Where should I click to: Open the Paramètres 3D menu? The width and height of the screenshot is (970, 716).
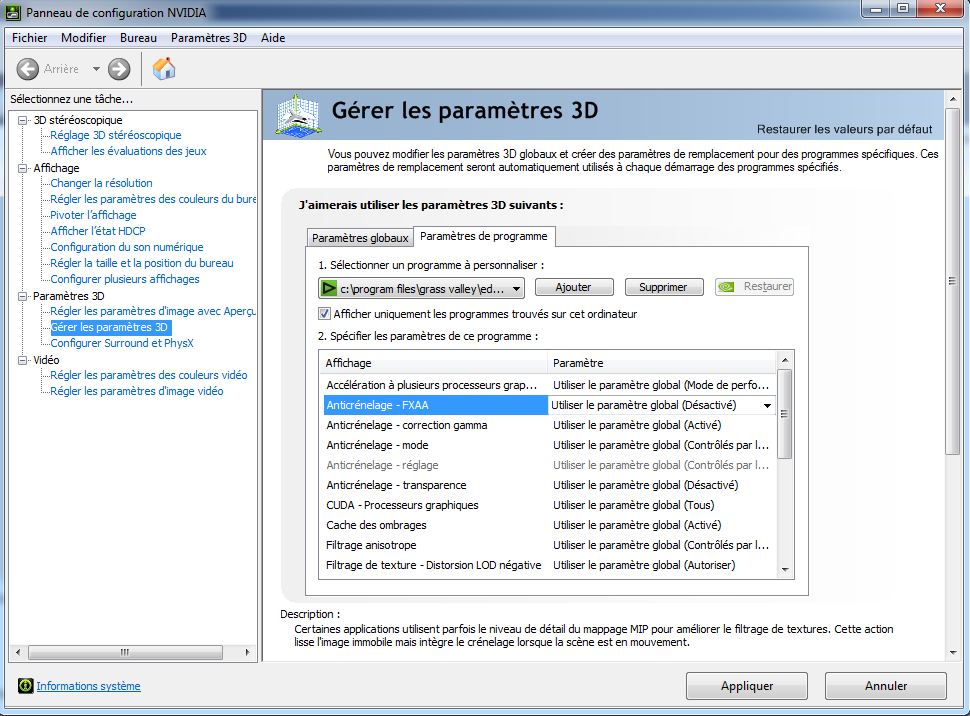coord(208,38)
